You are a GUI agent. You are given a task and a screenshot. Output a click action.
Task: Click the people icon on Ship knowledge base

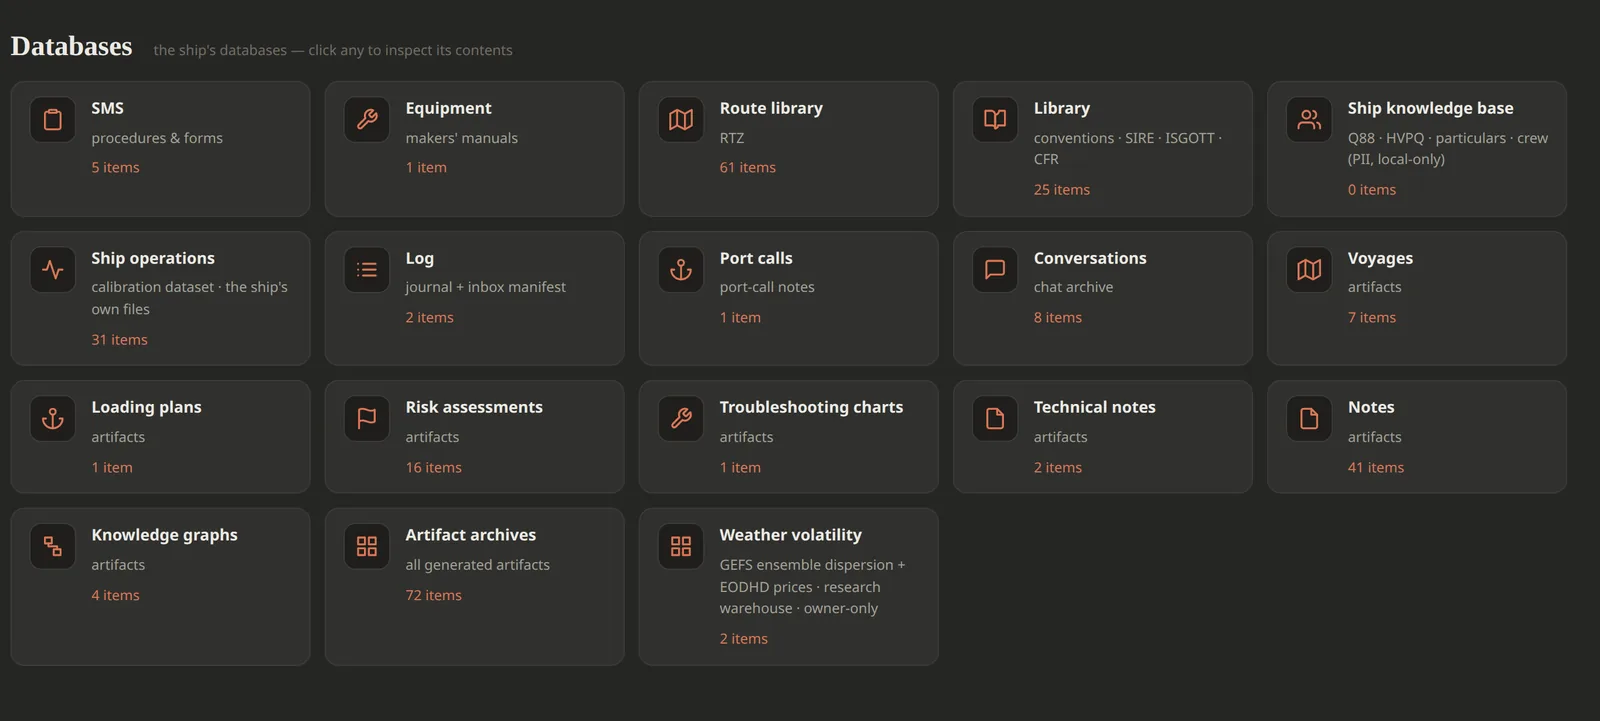point(1309,120)
